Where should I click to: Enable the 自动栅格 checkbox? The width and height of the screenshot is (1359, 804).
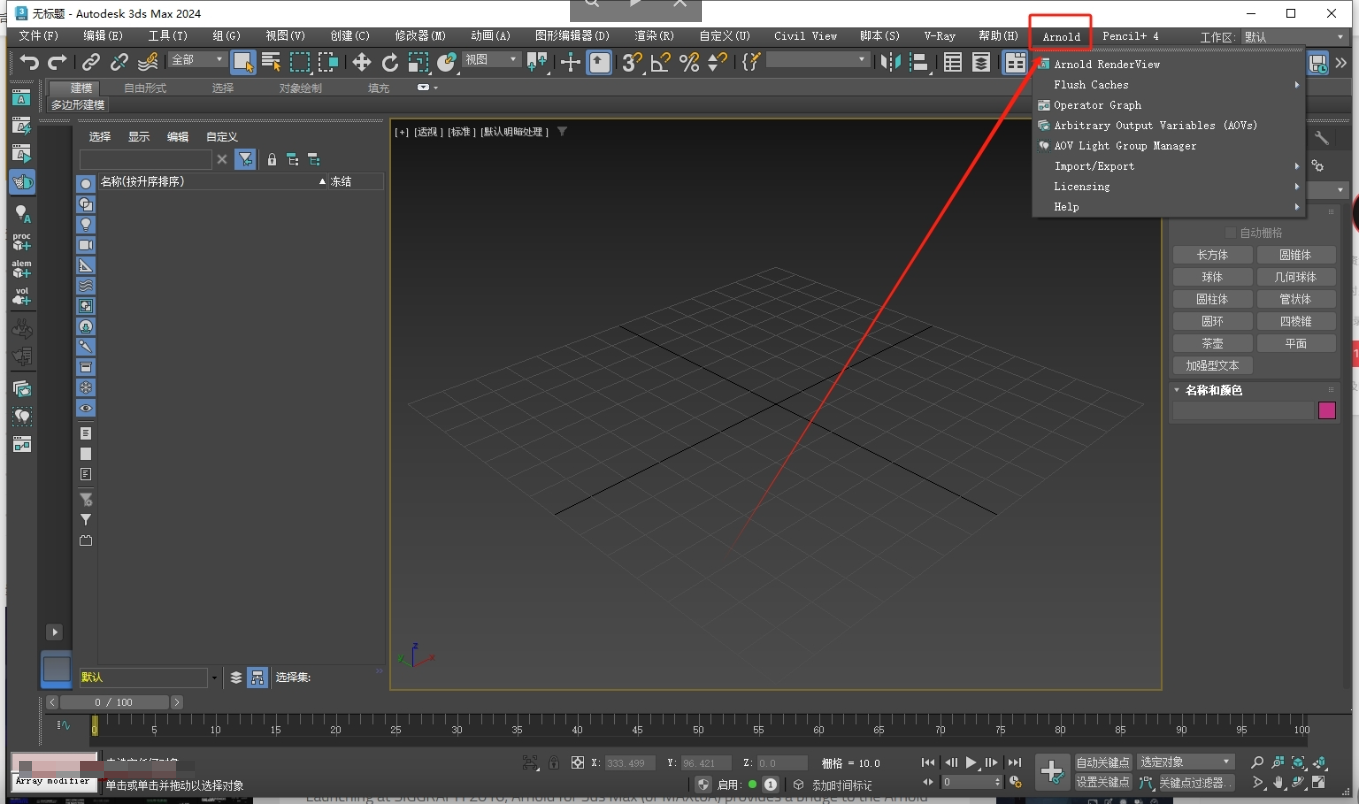coord(1231,233)
